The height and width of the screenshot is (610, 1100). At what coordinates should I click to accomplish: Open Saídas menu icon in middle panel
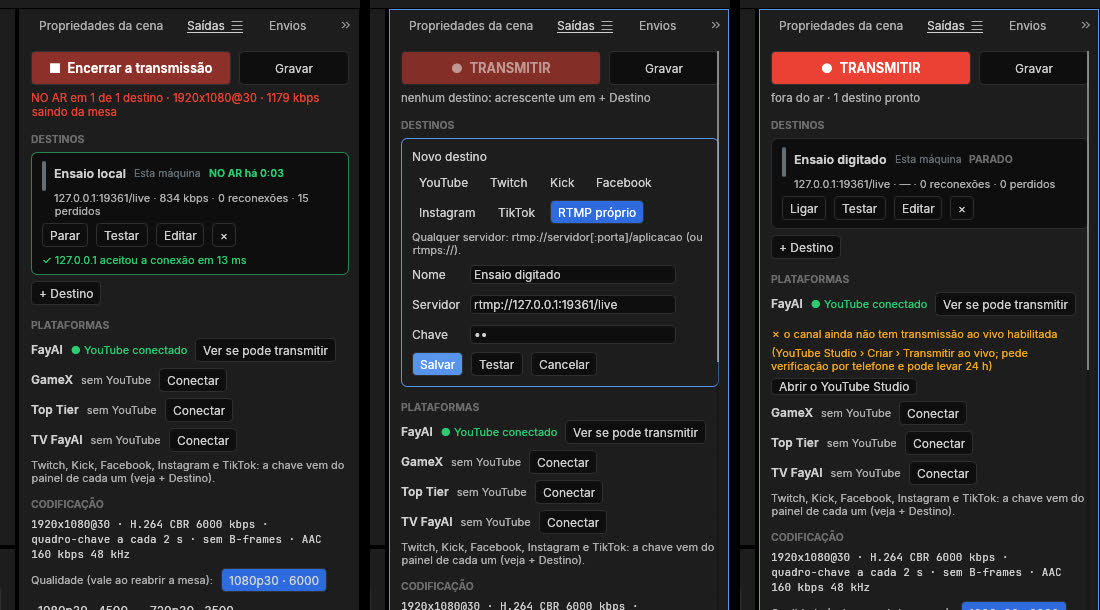coord(607,26)
